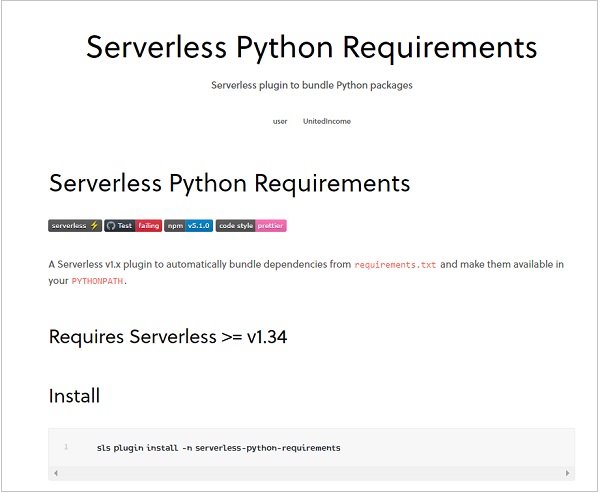The width and height of the screenshot is (600, 493).
Task: Open the user link
Action: pyautogui.click(x=280, y=121)
